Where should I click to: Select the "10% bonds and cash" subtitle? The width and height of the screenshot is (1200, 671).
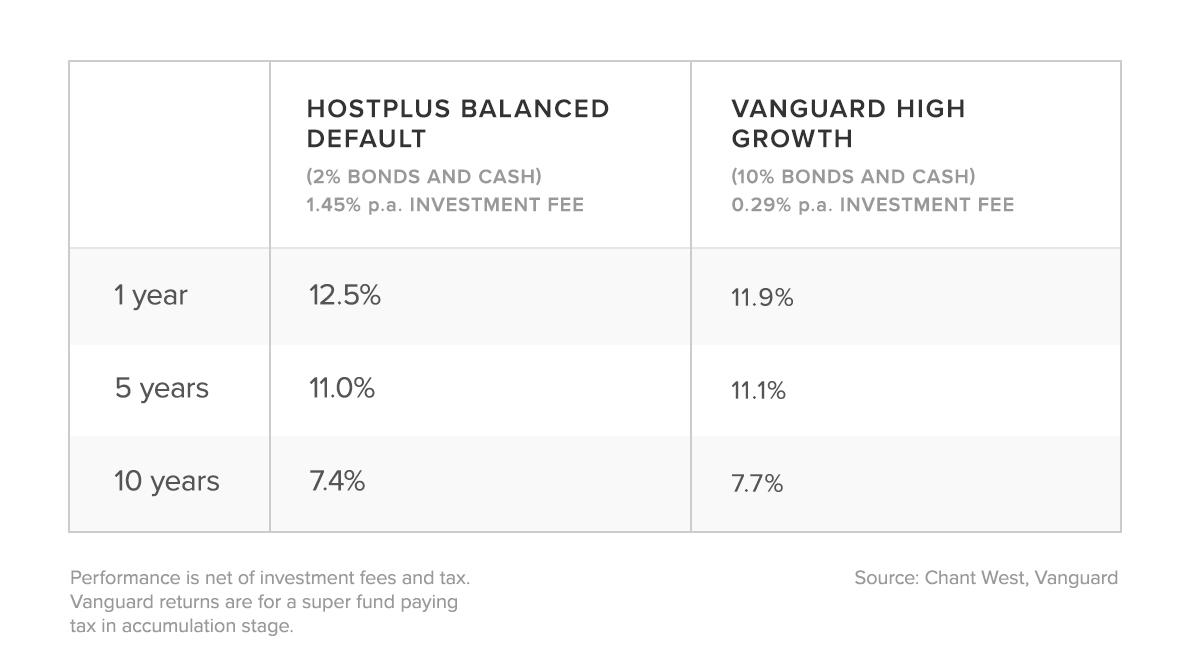pos(853,177)
